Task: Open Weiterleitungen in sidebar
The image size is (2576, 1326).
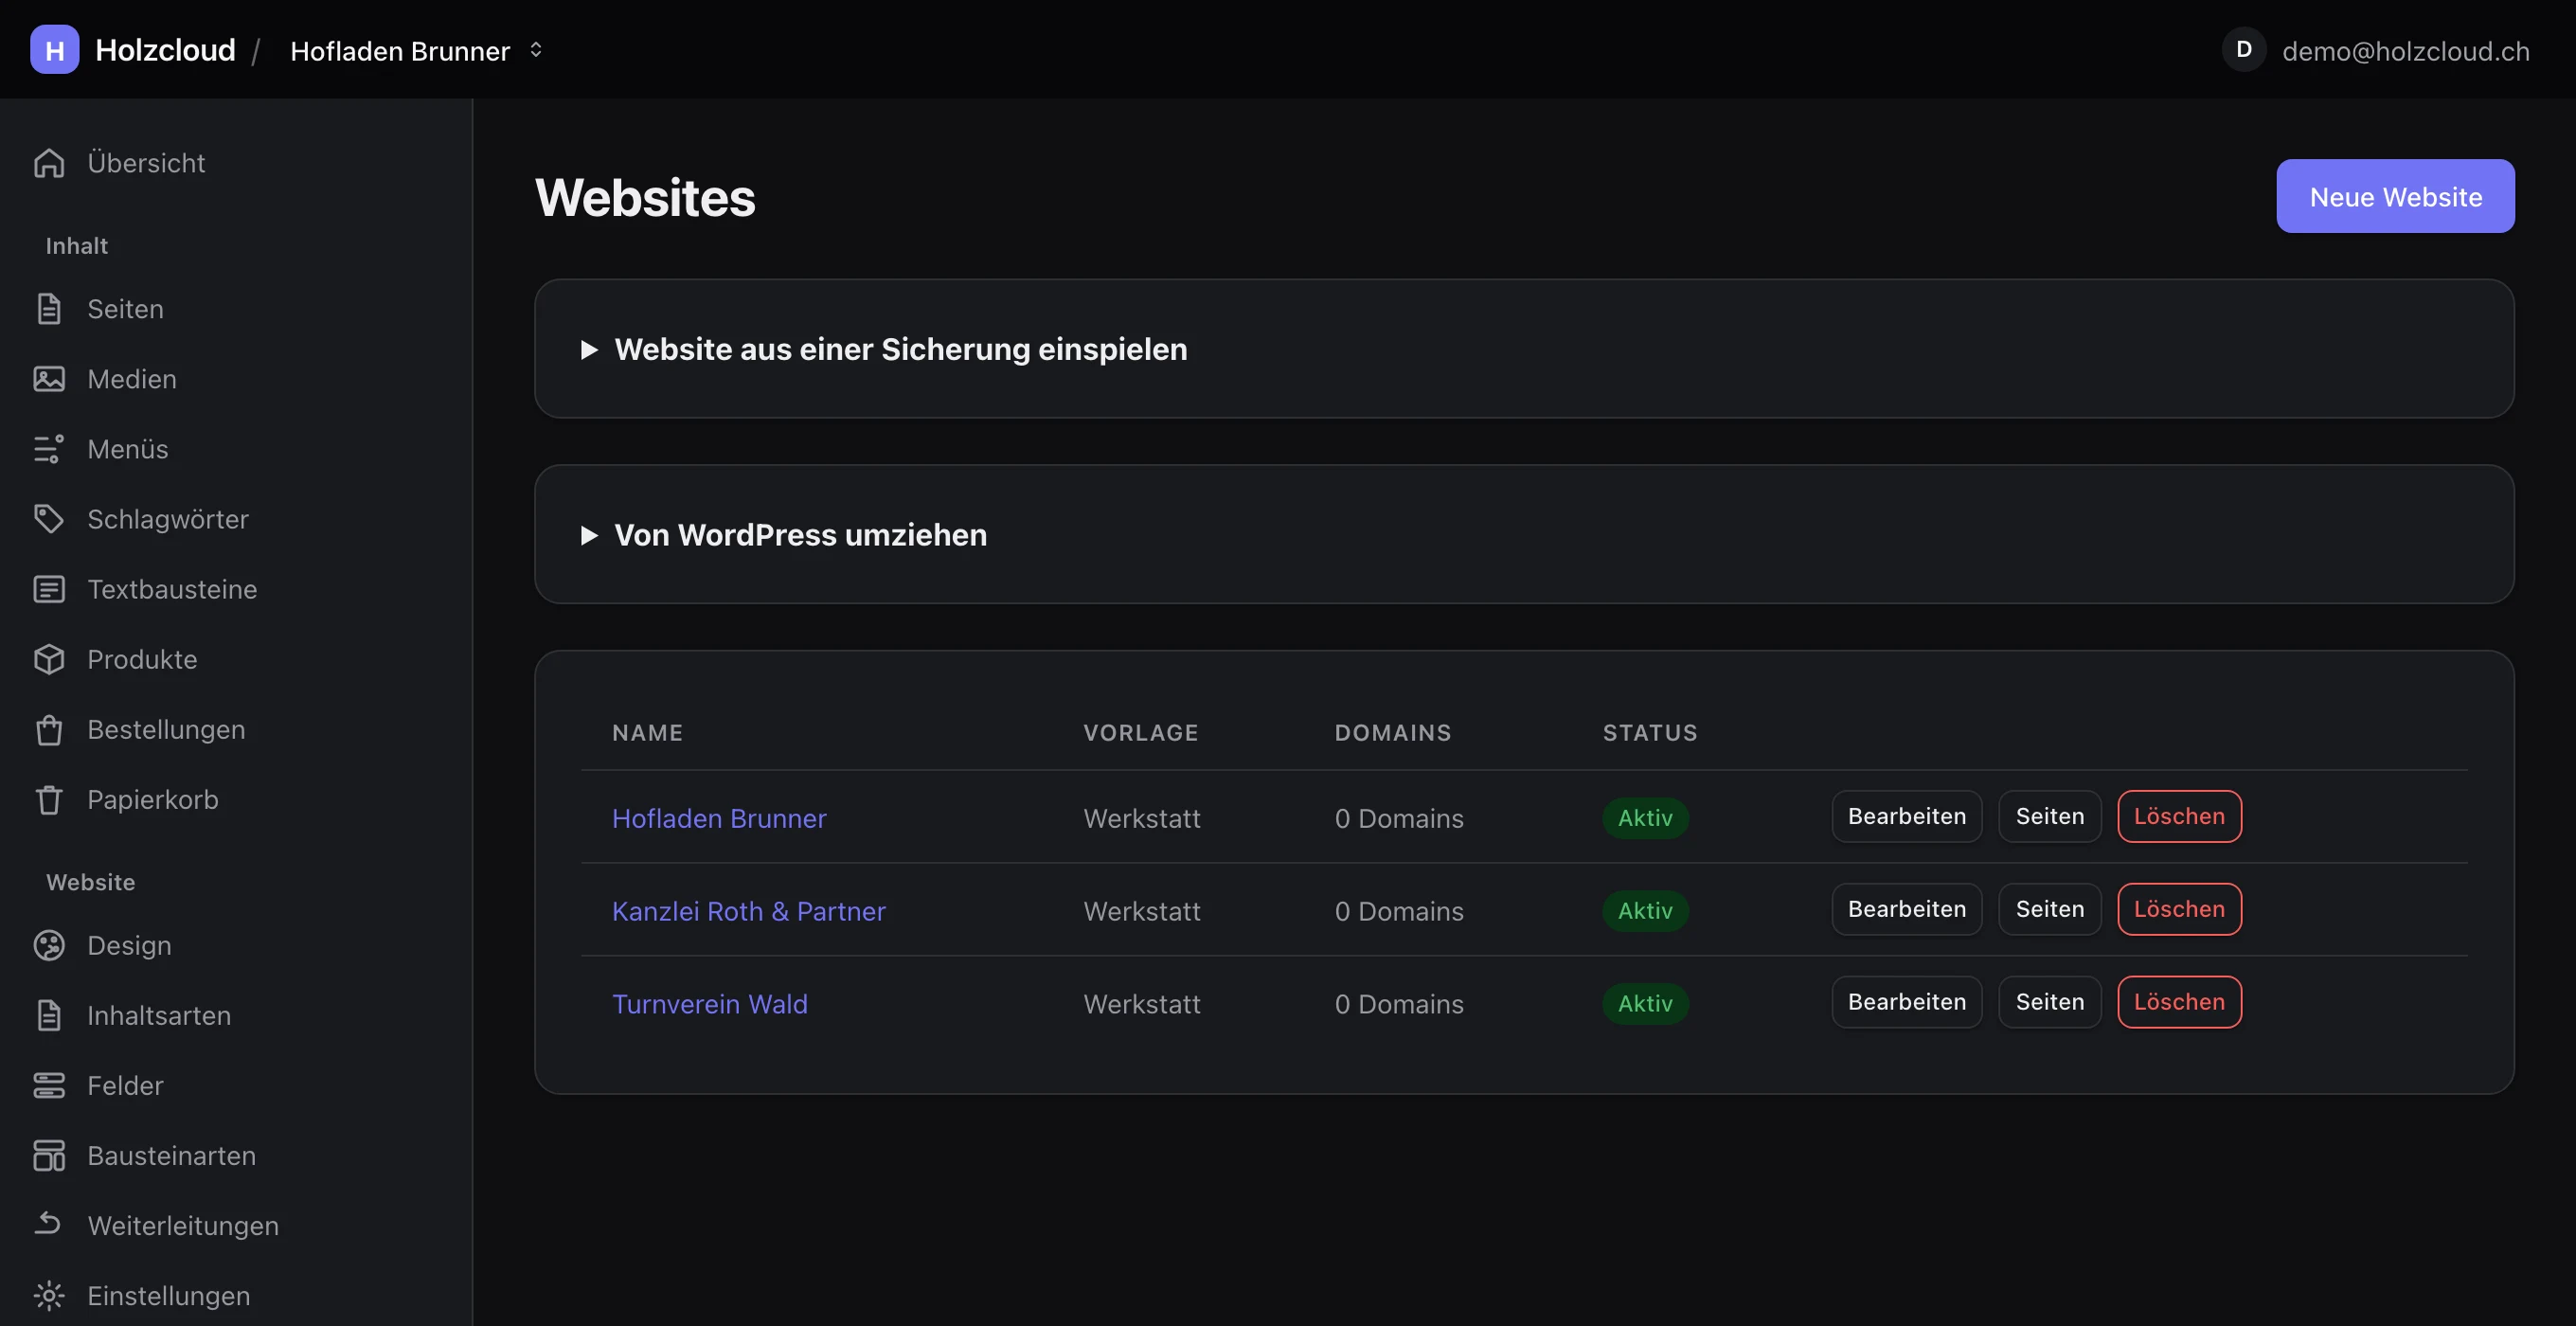Action: 236,1225
